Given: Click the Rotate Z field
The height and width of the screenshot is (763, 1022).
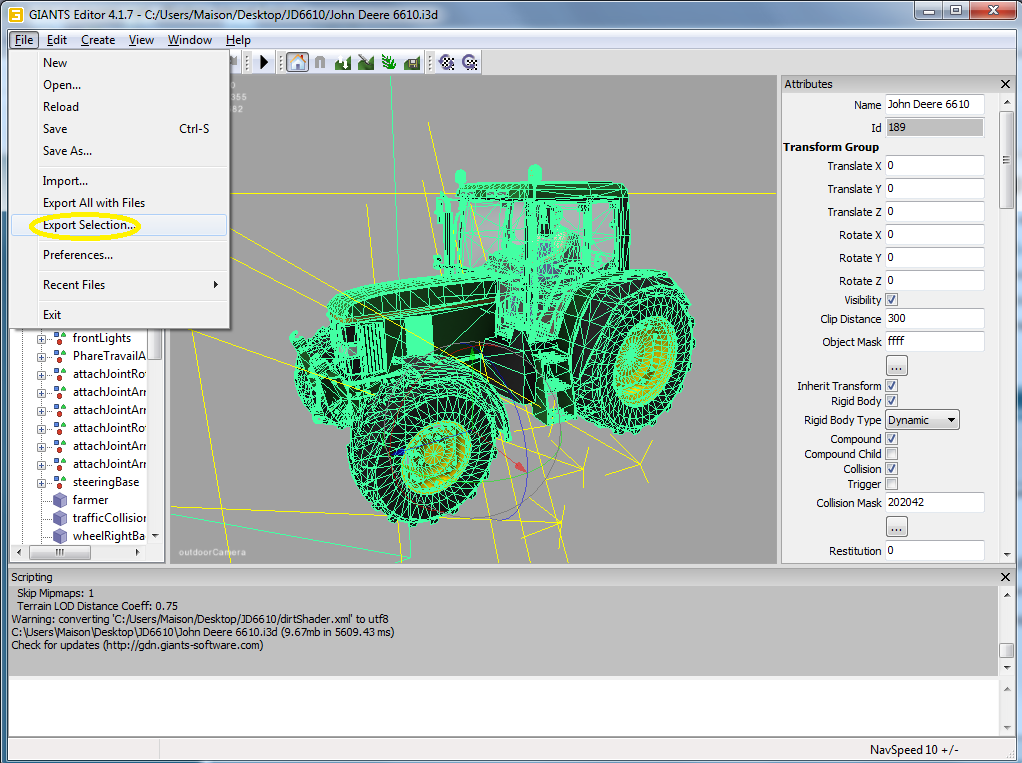Looking at the screenshot, I should tap(934, 280).
